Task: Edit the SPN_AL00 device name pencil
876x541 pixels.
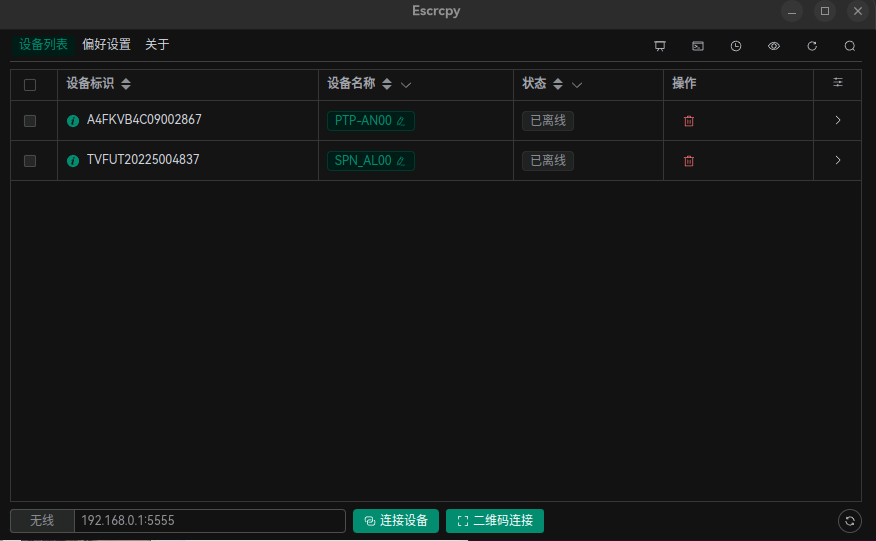Action: [x=401, y=161]
